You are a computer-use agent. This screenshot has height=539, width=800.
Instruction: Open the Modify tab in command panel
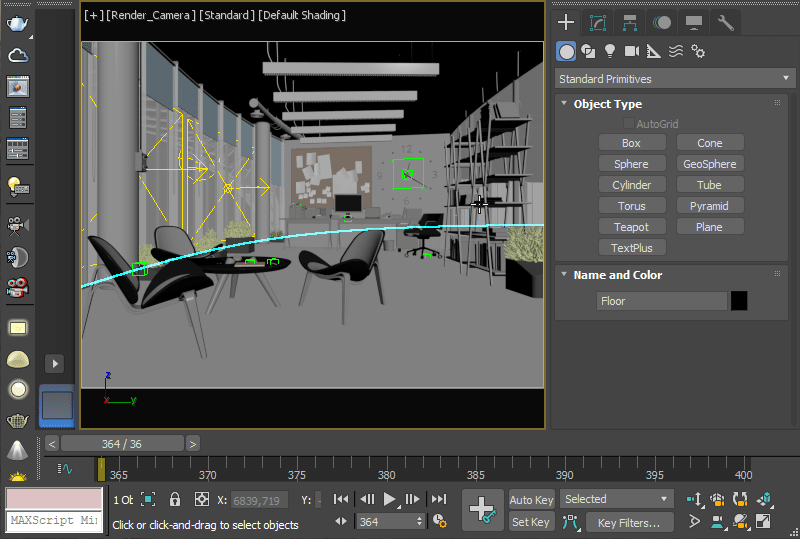click(x=598, y=22)
